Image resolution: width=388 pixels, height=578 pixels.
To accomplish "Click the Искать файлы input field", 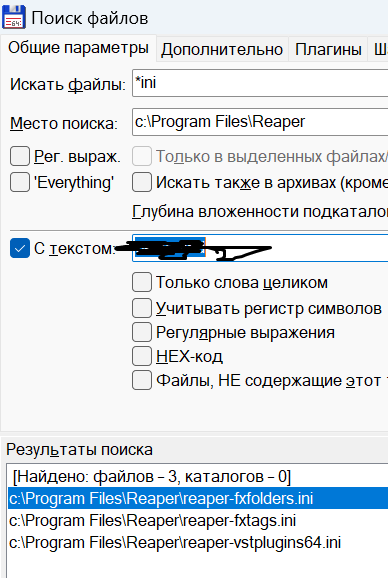I will click(x=260, y=83).
